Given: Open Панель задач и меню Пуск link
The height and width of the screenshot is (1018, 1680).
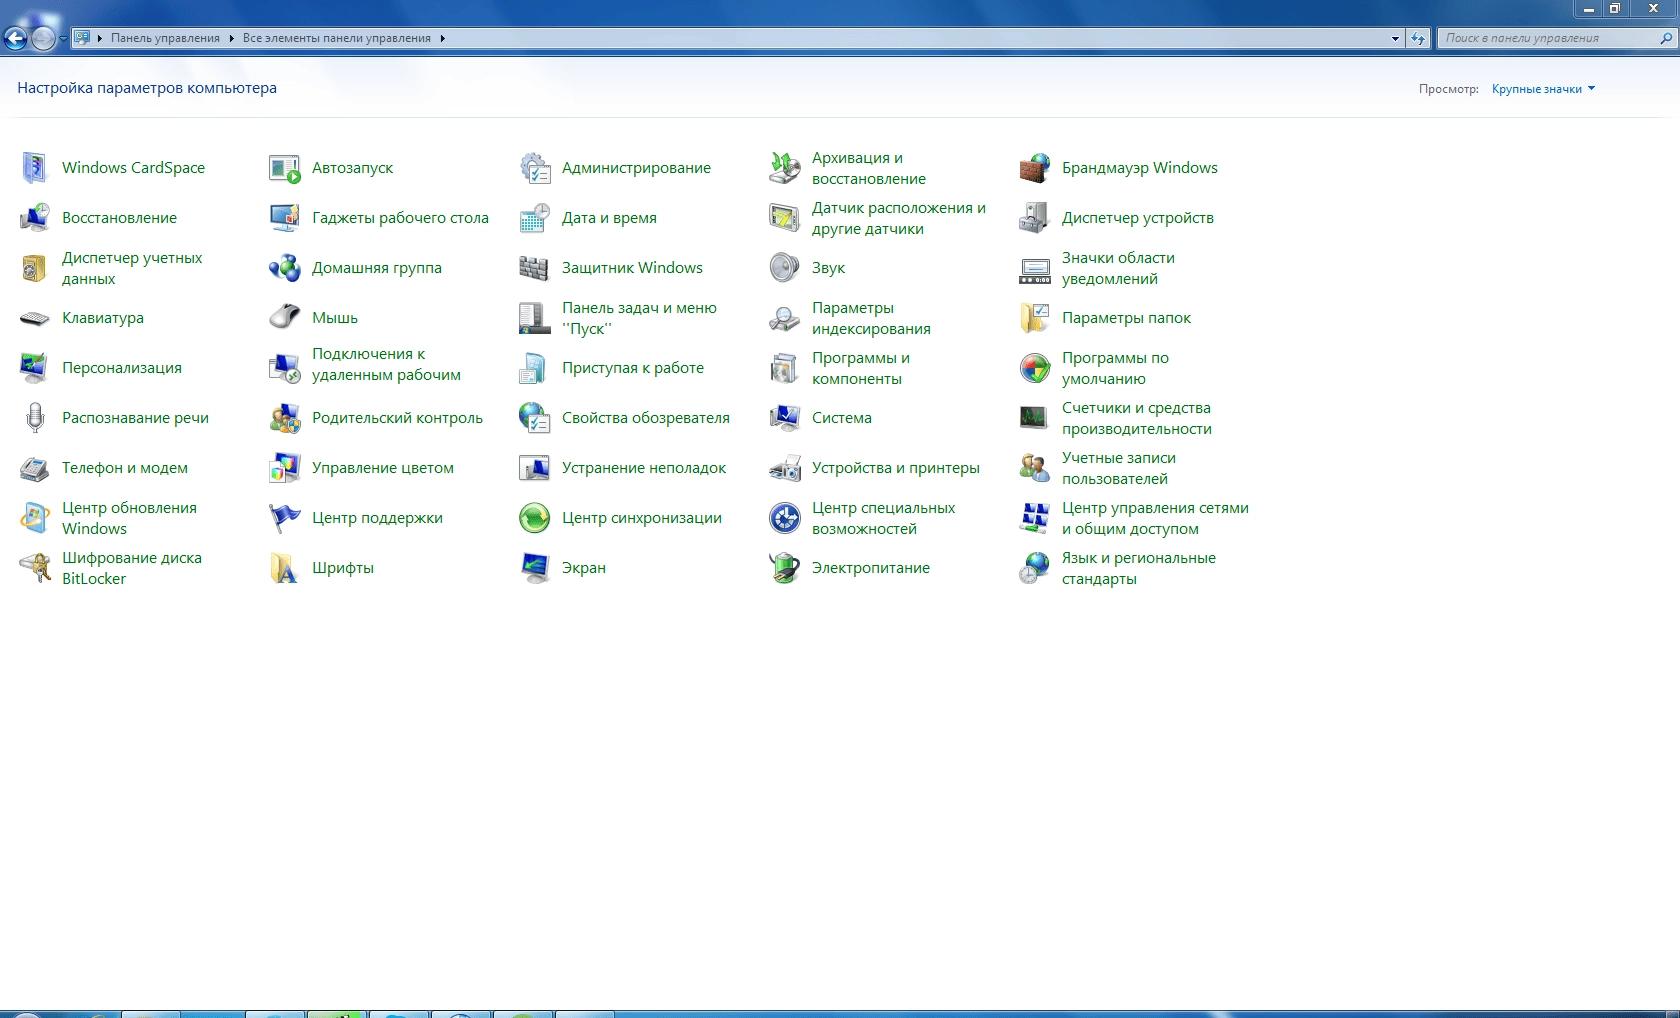Looking at the screenshot, I should (x=639, y=318).
